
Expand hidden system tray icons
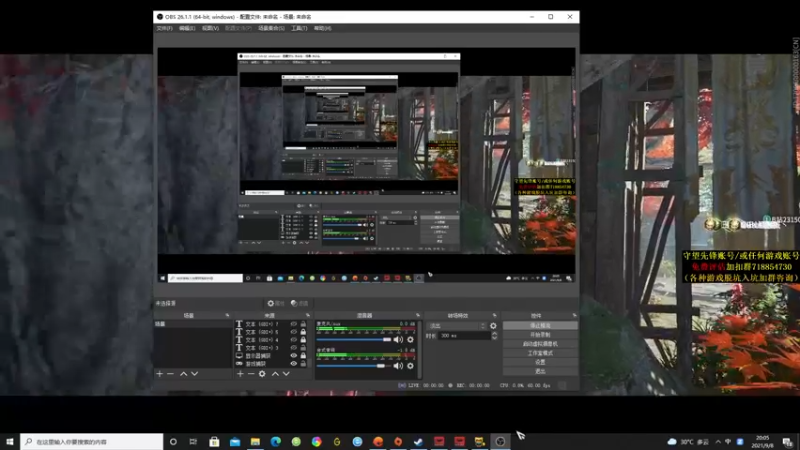coord(718,442)
